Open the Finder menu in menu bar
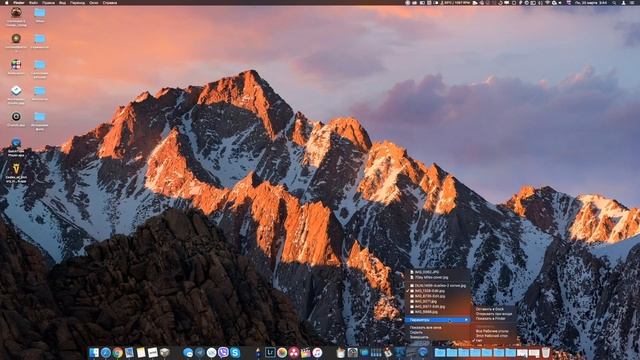640x360 pixels. [18, 2]
